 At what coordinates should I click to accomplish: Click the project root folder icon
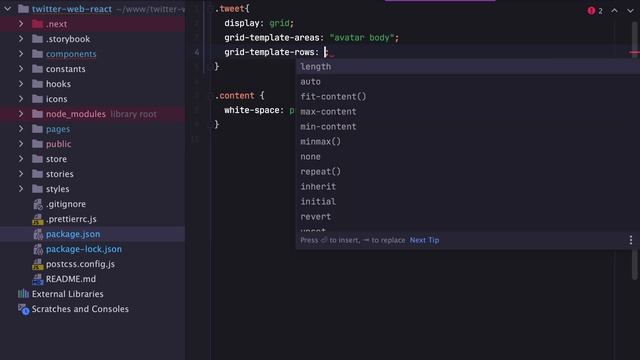23,9
